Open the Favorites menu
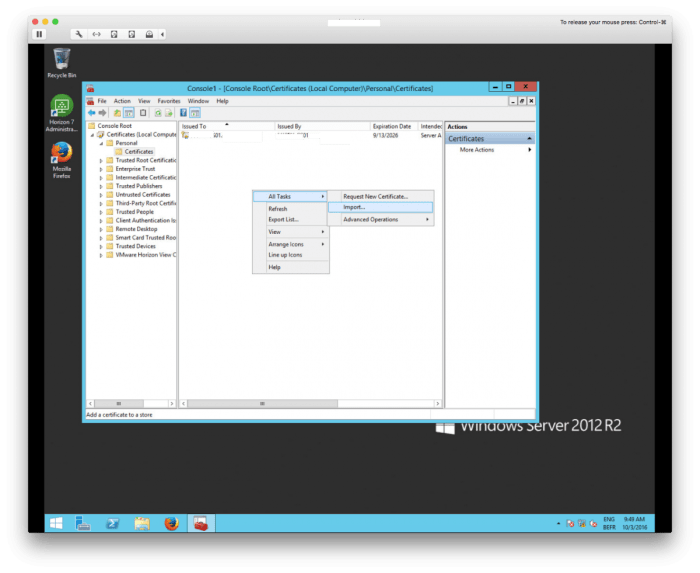This screenshot has width=700, height=573. pyautogui.click(x=169, y=101)
